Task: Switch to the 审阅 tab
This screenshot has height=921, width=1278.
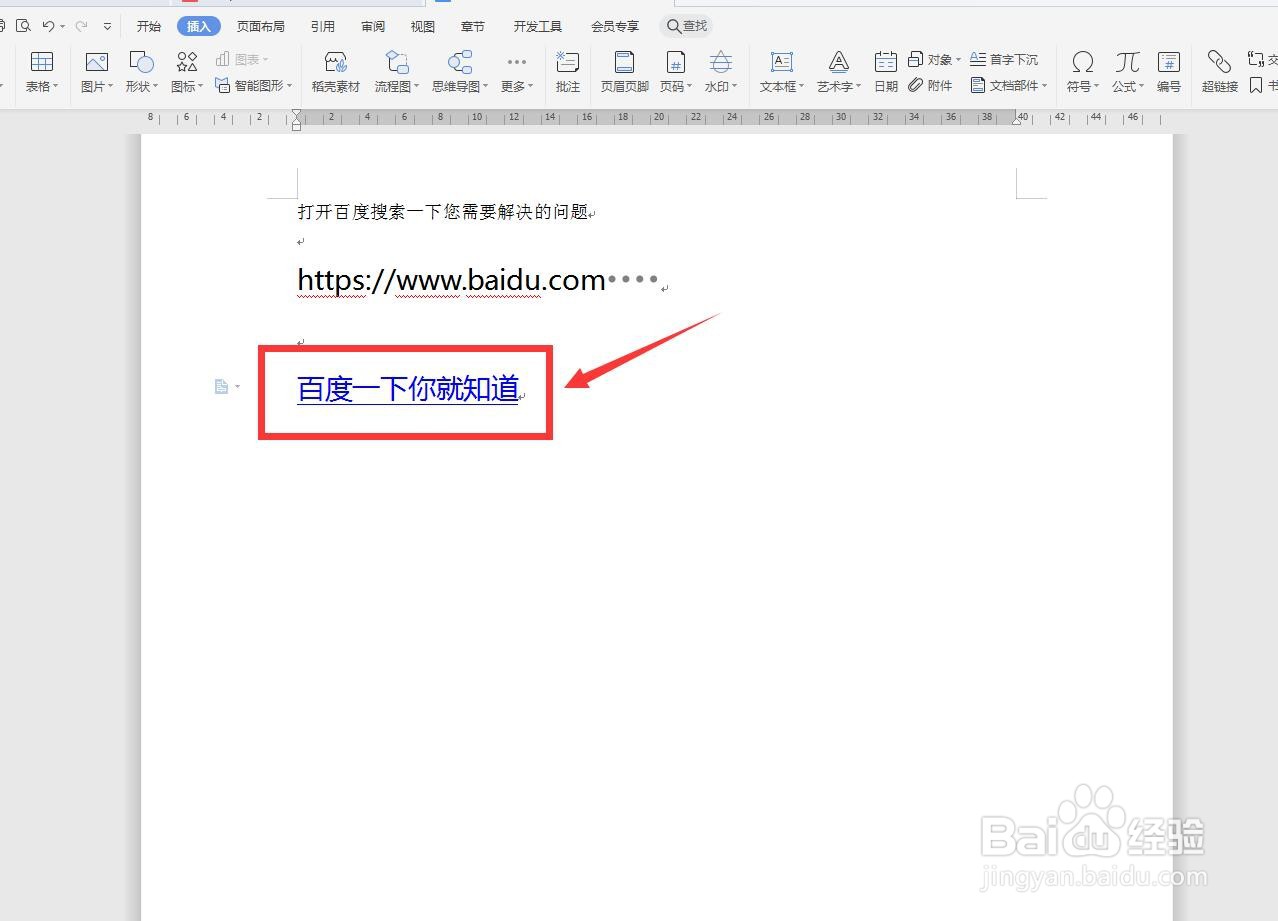Action: 373,27
